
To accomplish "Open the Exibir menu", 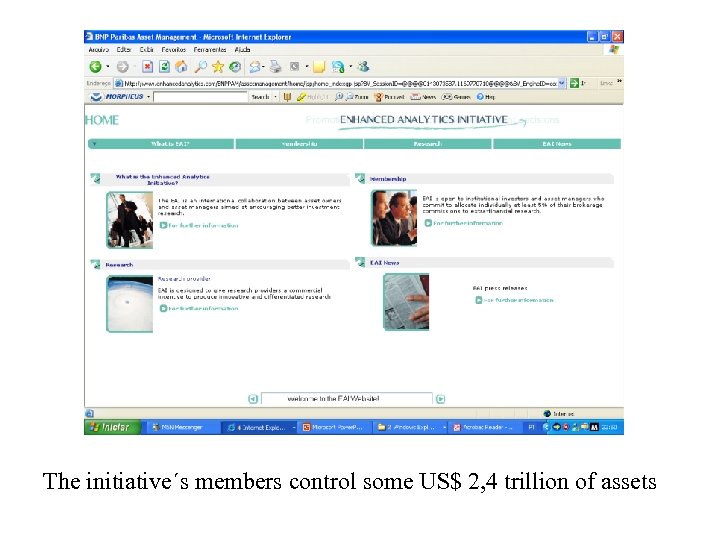I will [146, 50].
